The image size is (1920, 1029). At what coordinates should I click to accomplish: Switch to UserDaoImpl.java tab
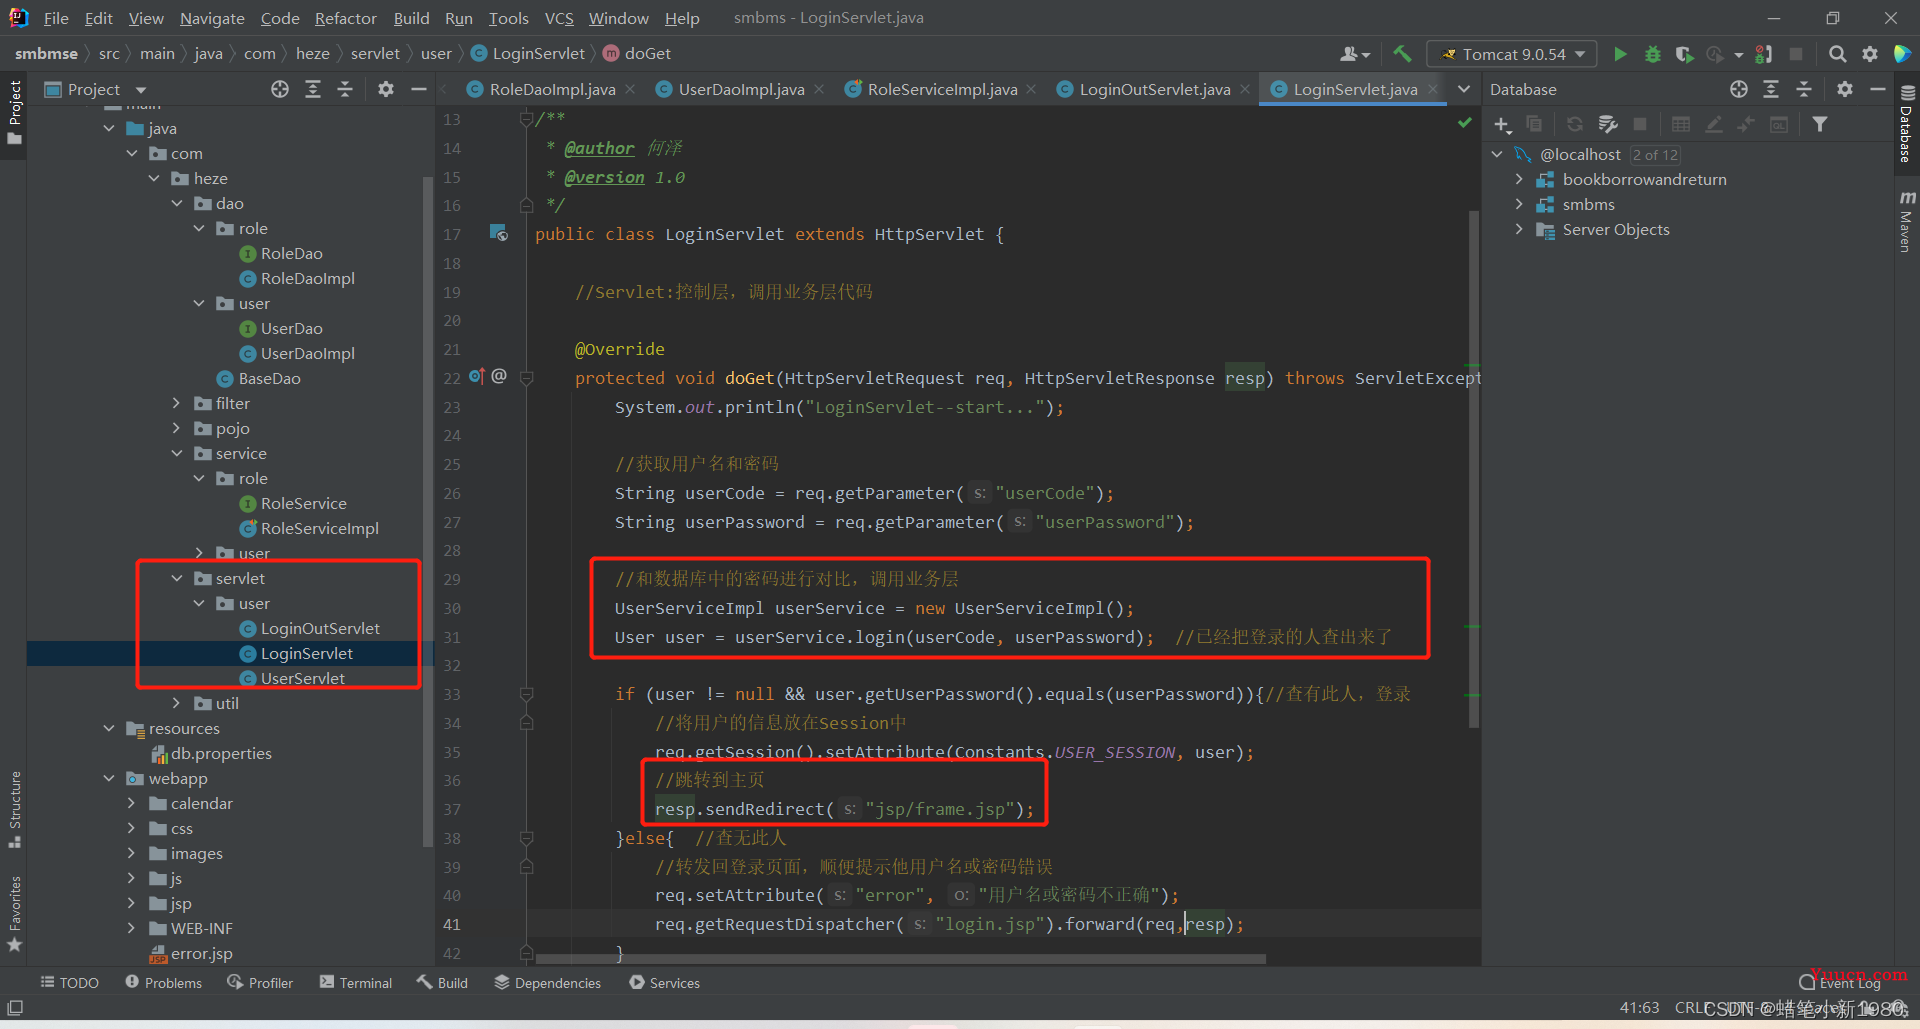[x=740, y=89]
